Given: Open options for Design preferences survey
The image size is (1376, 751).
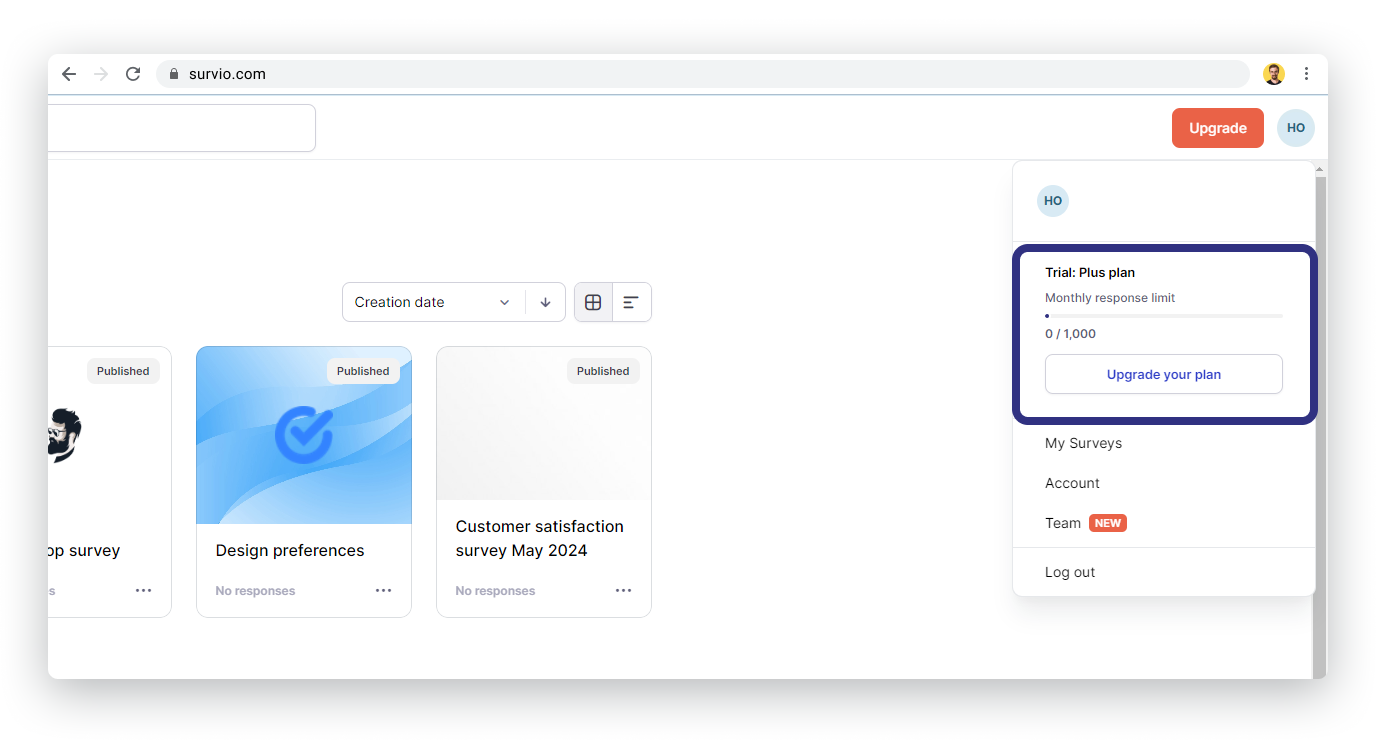Looking at the screenshot, I should tap(384, 591).
